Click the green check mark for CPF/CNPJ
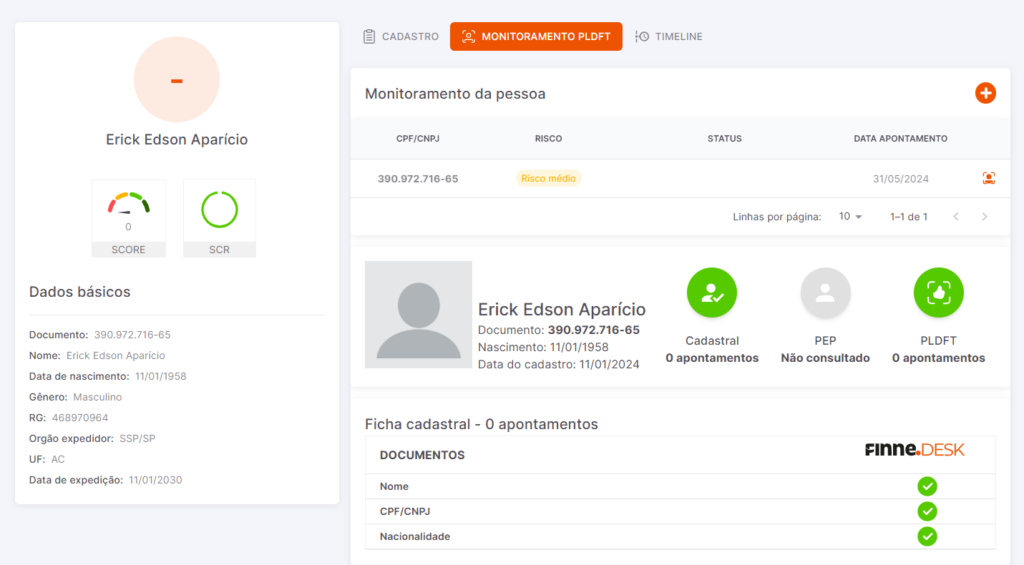 click(927, 511)
